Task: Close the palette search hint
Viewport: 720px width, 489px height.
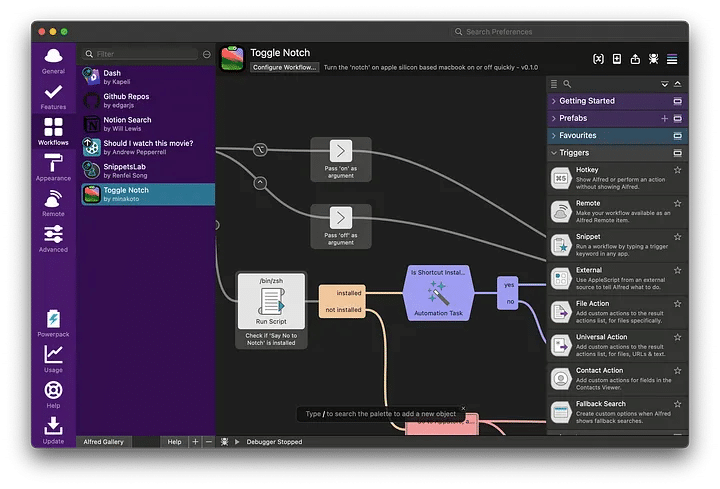Action: pyautogui.click(x=463, y=408)
